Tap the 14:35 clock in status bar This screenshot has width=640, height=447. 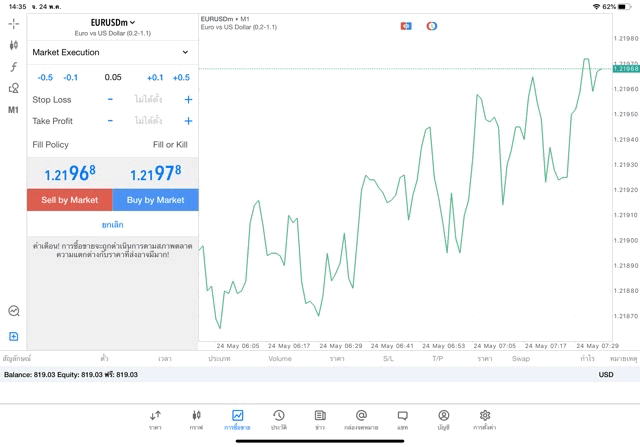(17, 7)
